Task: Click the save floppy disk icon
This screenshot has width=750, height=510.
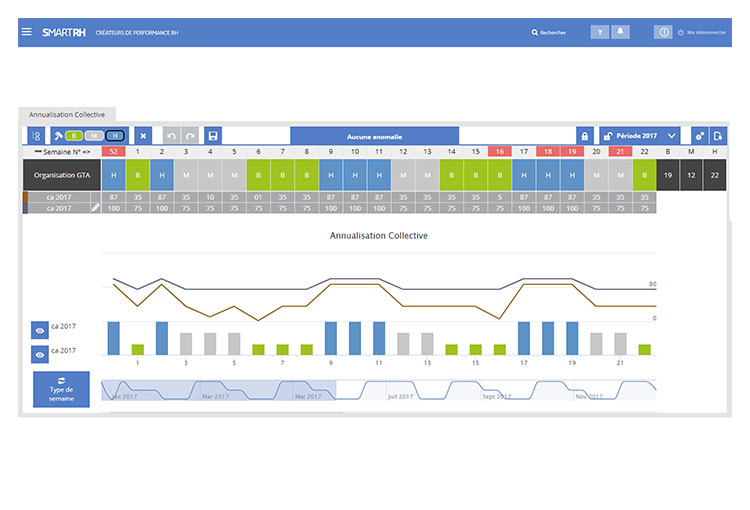Action: pos(212,135)
